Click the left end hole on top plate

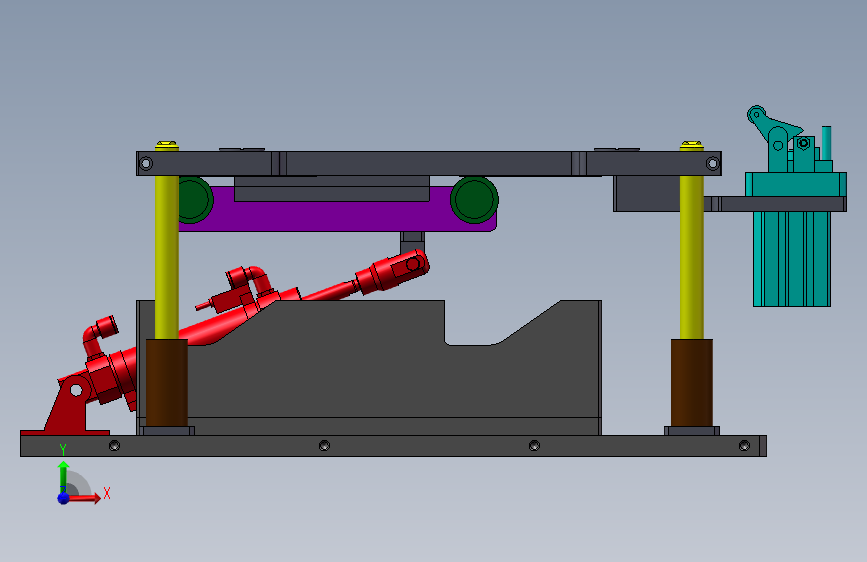(x=146, y=164)
